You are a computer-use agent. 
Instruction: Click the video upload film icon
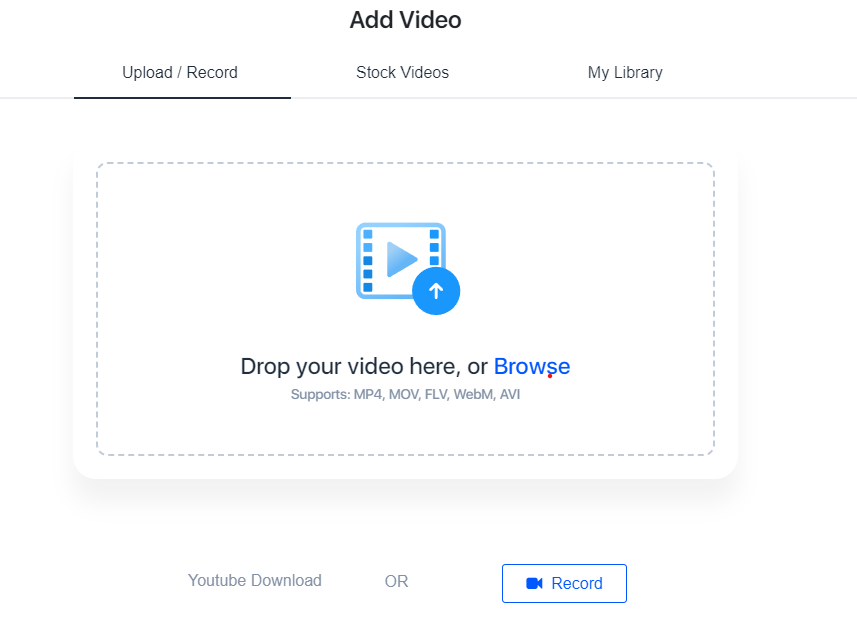pos(408,268)
